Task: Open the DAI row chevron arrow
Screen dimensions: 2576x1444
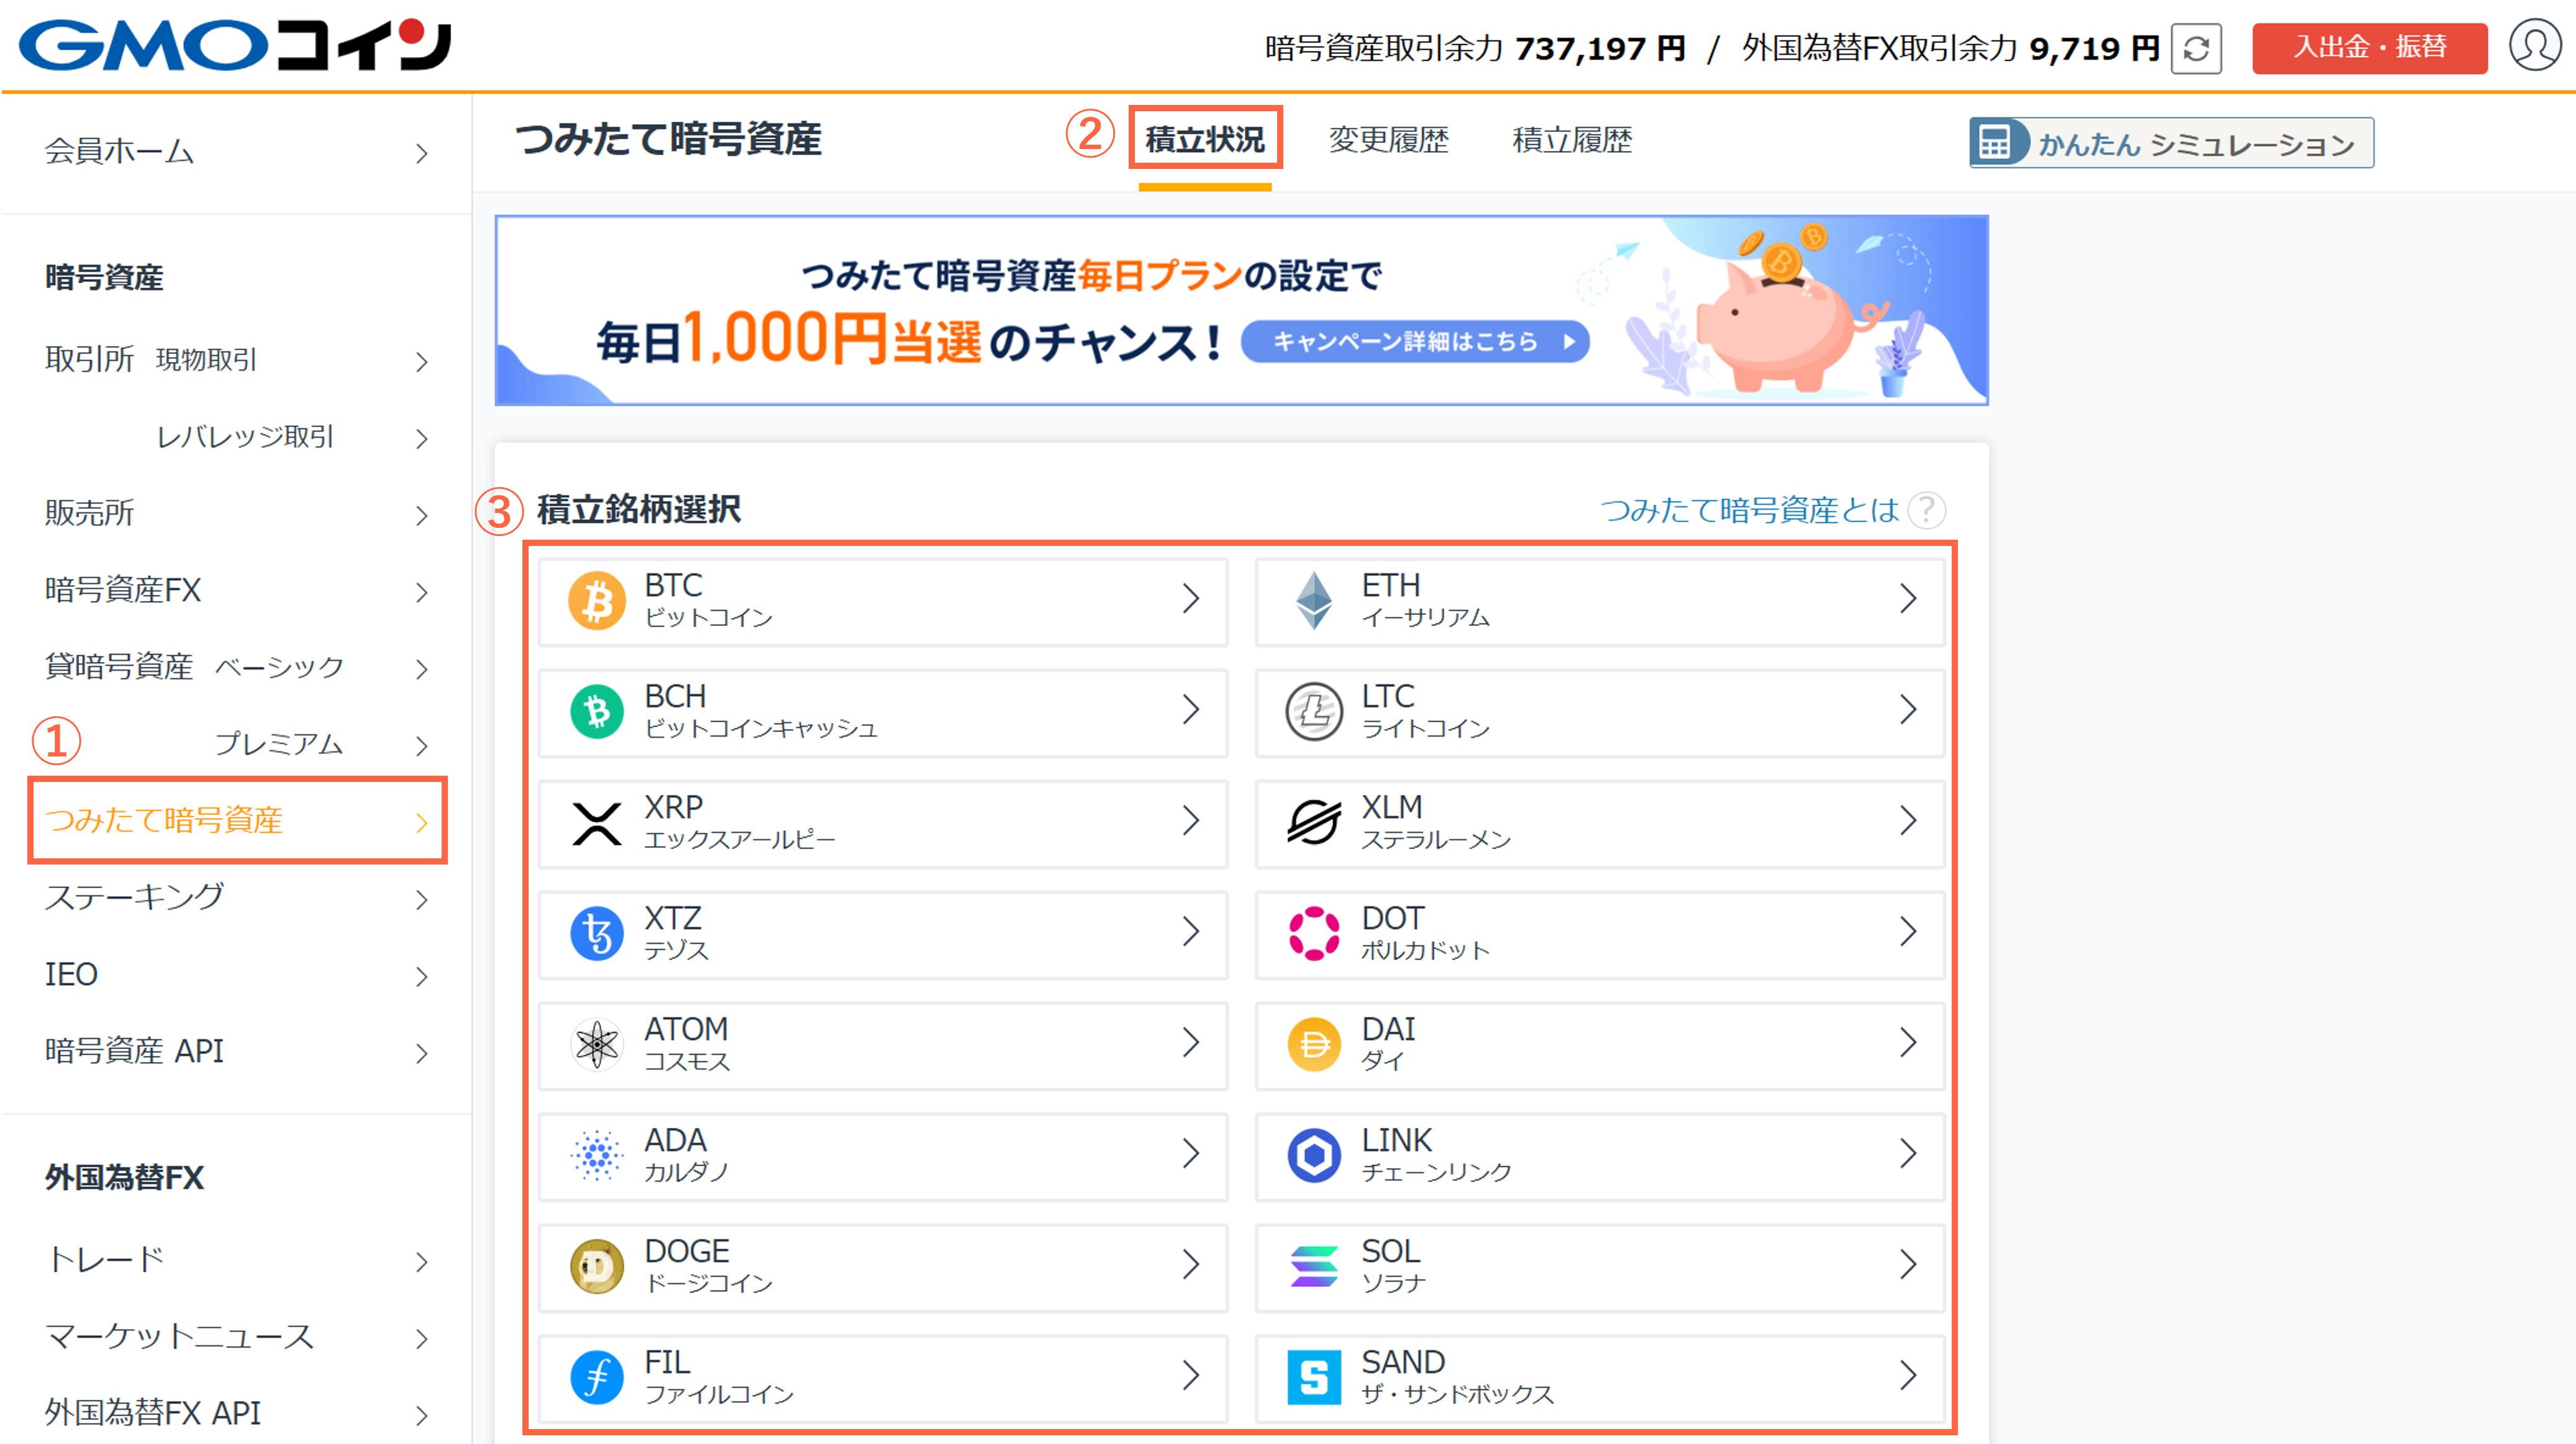Action: point(1908,1043)
